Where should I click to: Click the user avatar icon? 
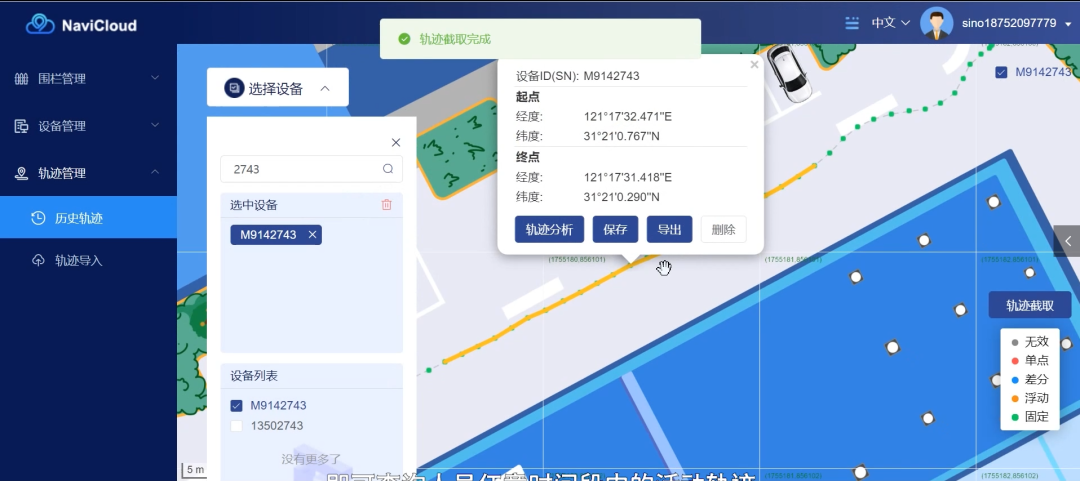936,23
